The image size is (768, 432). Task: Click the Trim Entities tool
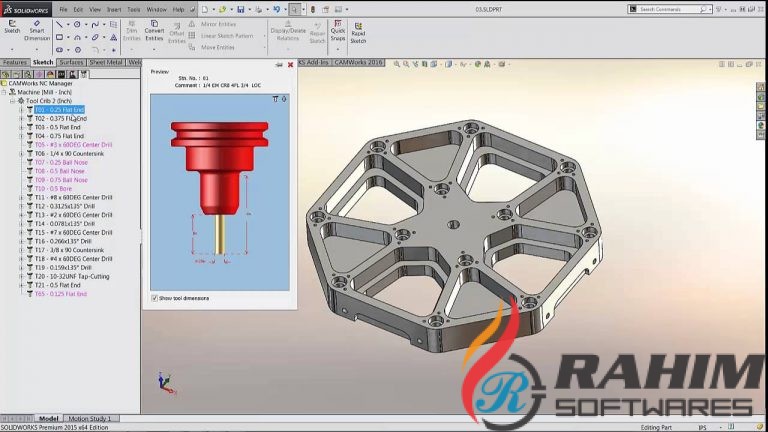click(131, 30)
